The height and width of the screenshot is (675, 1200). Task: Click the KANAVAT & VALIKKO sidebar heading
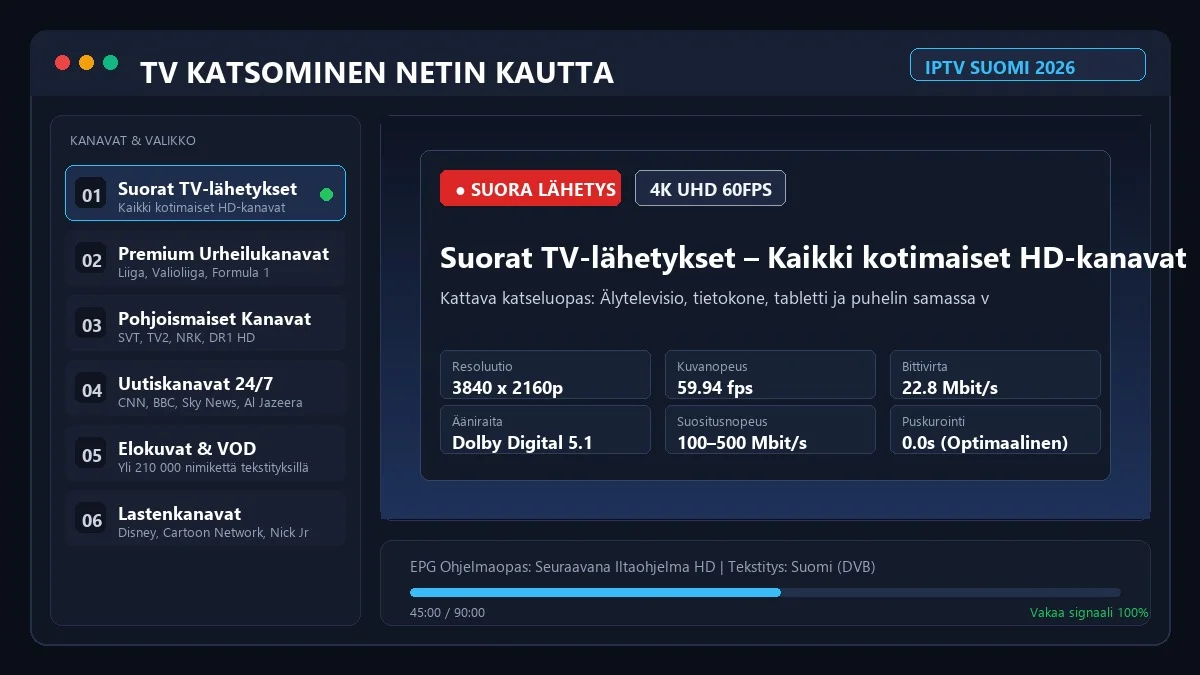tap(133, 141)
